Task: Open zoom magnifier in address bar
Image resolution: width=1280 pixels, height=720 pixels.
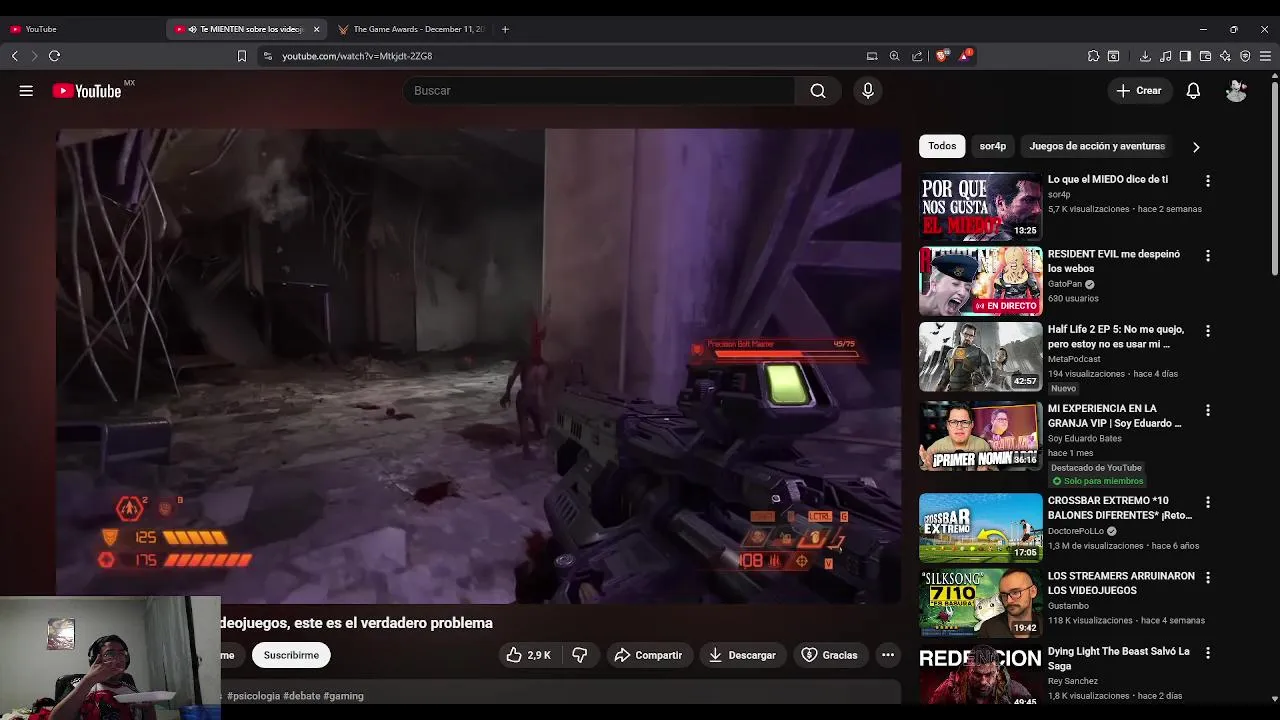Action: pyautogui.click(x=894, y=56)
